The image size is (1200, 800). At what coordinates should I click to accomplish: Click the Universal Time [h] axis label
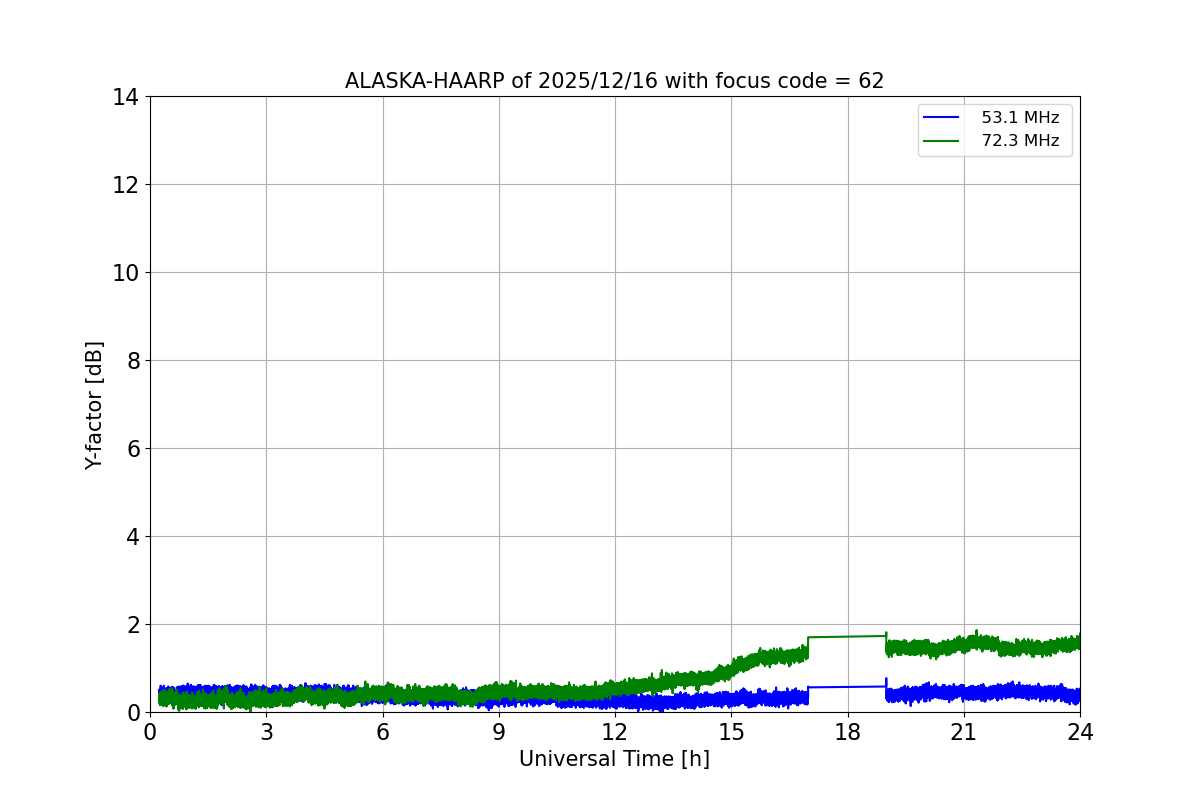coord(614,759)
